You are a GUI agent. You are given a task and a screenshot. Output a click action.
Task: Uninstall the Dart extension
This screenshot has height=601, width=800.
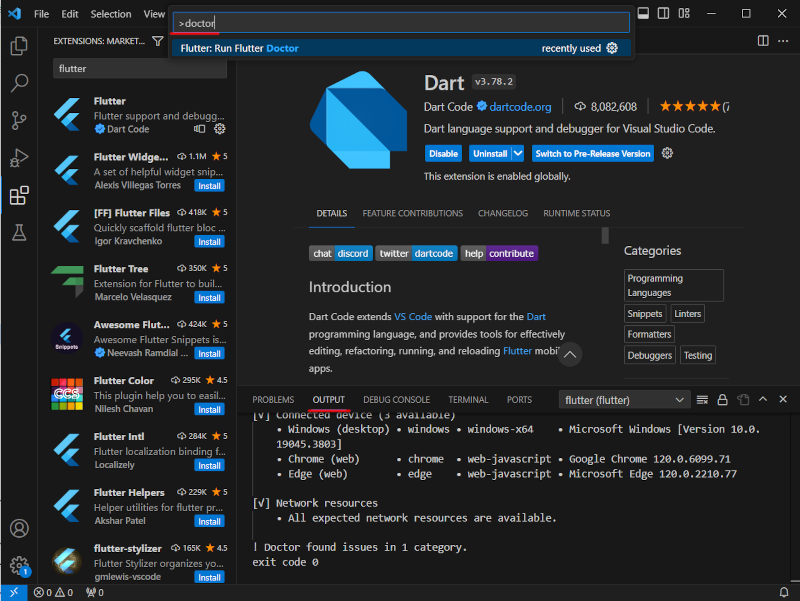490,154
